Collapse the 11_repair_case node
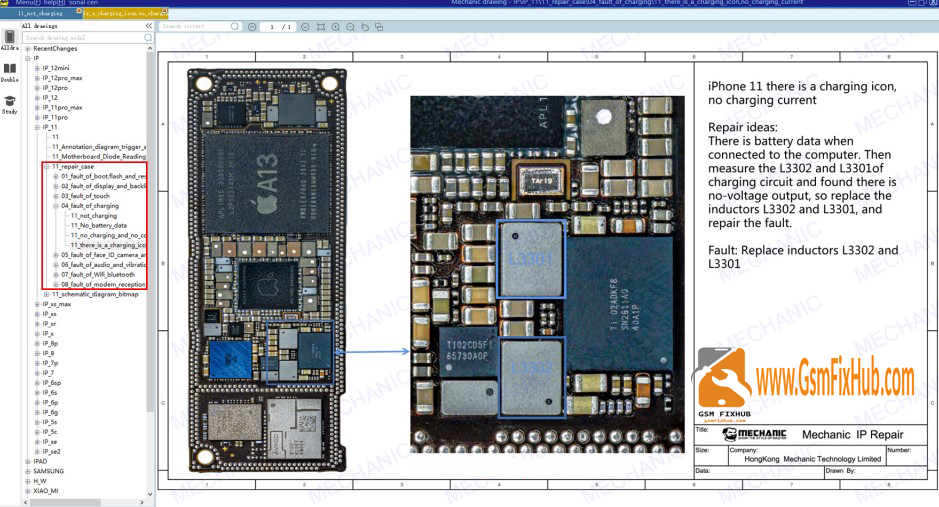The height and width of the screenshot is (507, 939). [x=47, y=166]
